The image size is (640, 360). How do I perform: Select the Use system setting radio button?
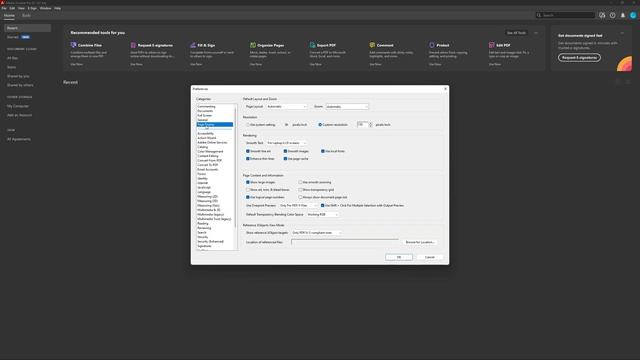point(247,124)
